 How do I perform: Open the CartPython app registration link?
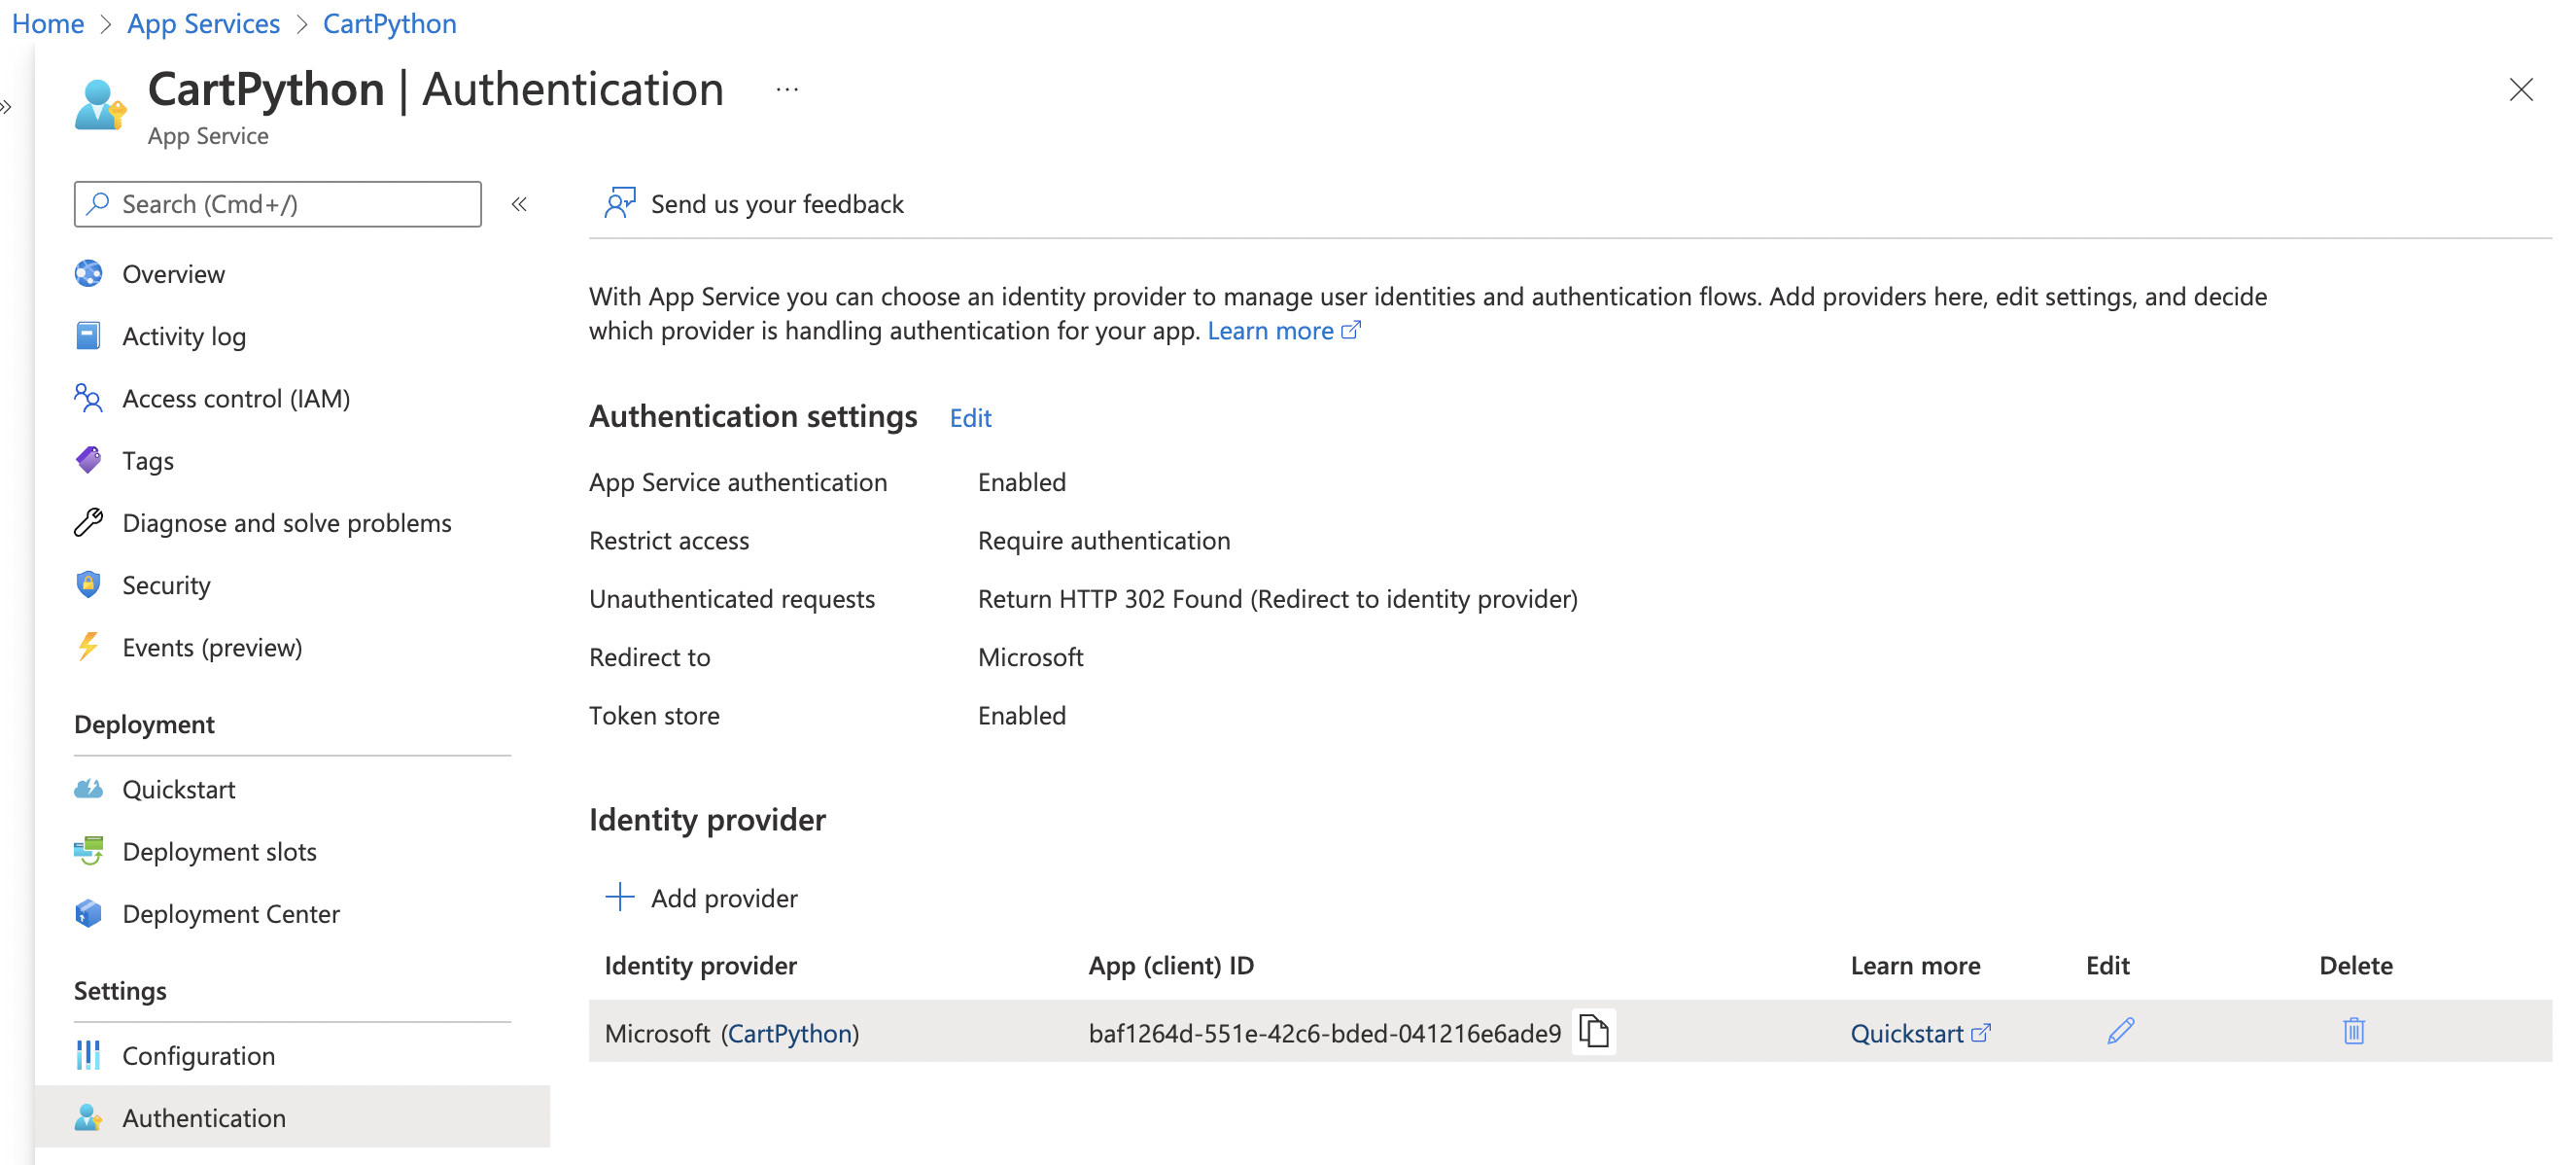coord(790,1032)
